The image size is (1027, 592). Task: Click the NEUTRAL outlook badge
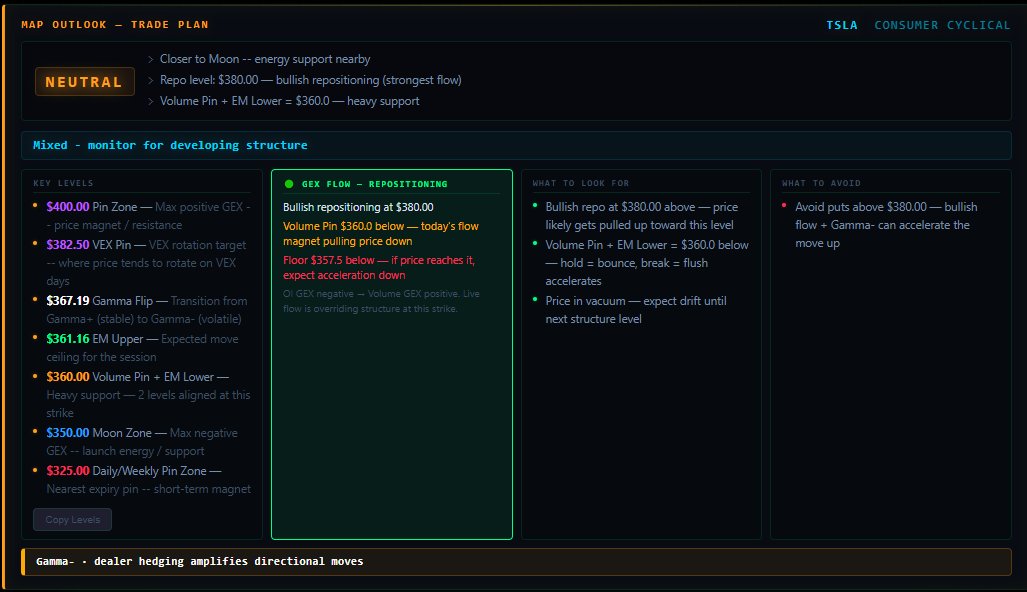(x=84, y=82)
